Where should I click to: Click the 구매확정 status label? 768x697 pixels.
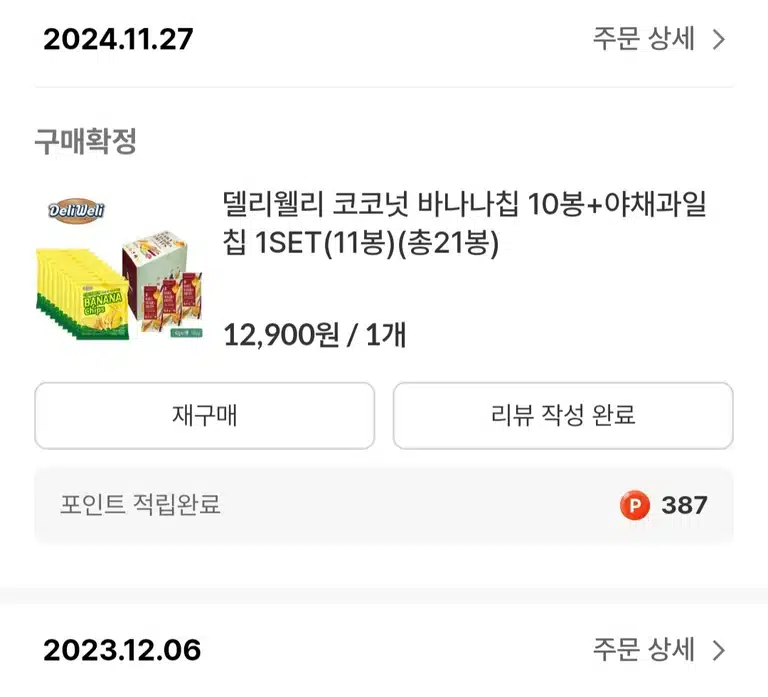[x=86, y=141]
